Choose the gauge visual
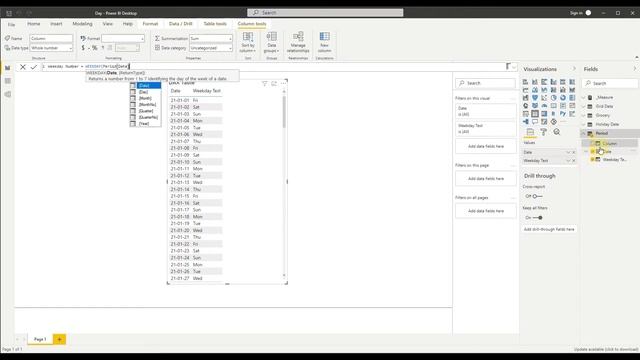The image size is (640, 360). tap(544, 106)
